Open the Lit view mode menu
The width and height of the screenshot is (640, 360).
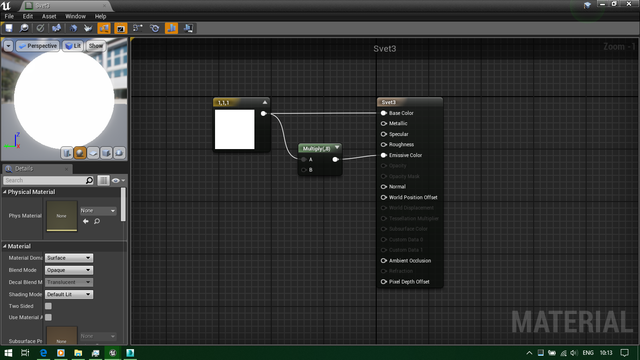click(73, 46)
